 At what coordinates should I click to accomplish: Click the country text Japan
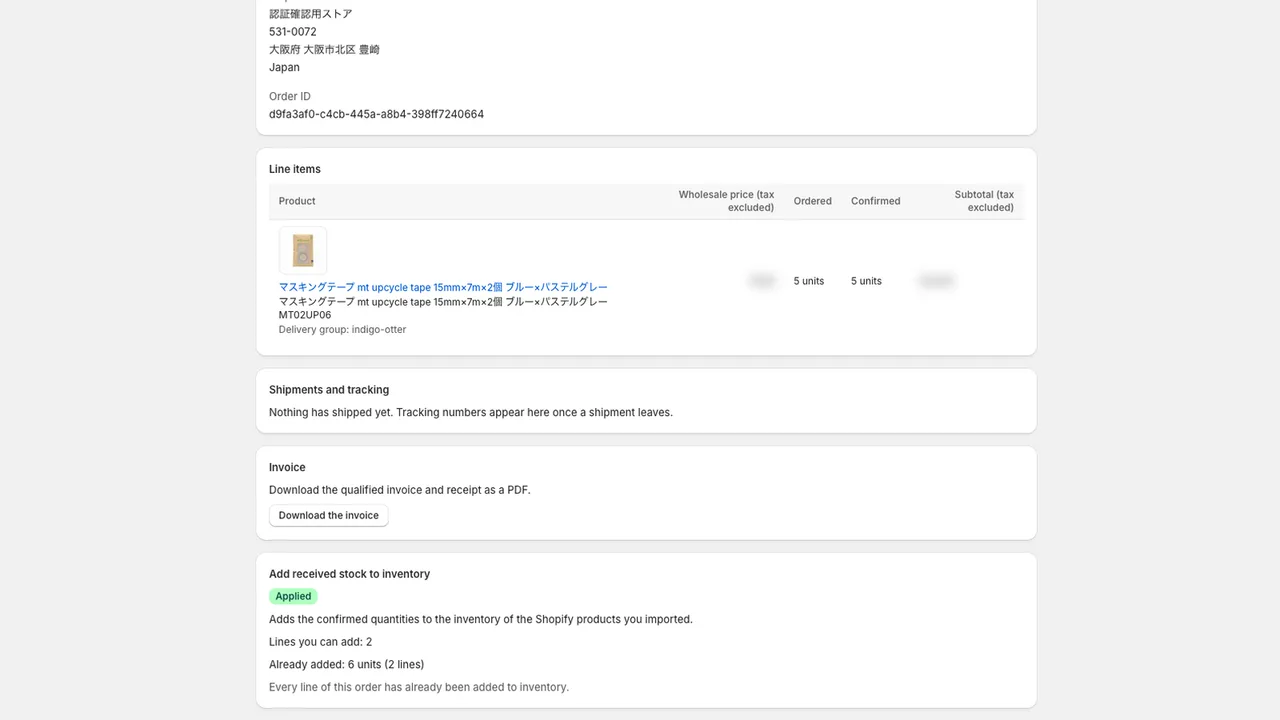click(284, 68)
